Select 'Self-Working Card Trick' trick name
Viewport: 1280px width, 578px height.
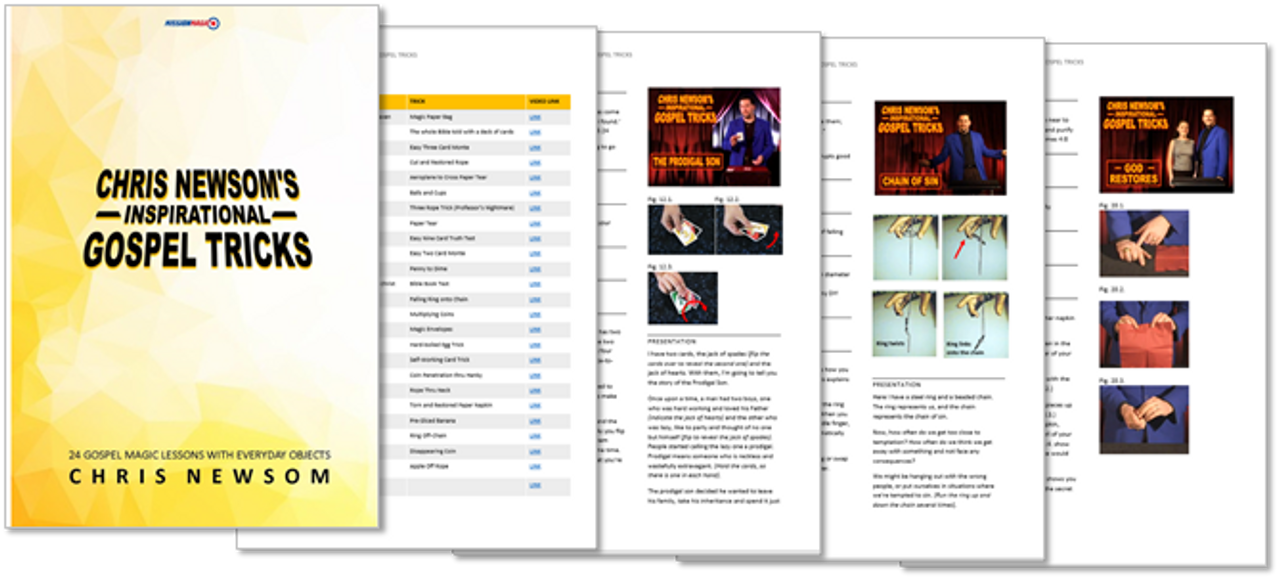click(439, 360)
